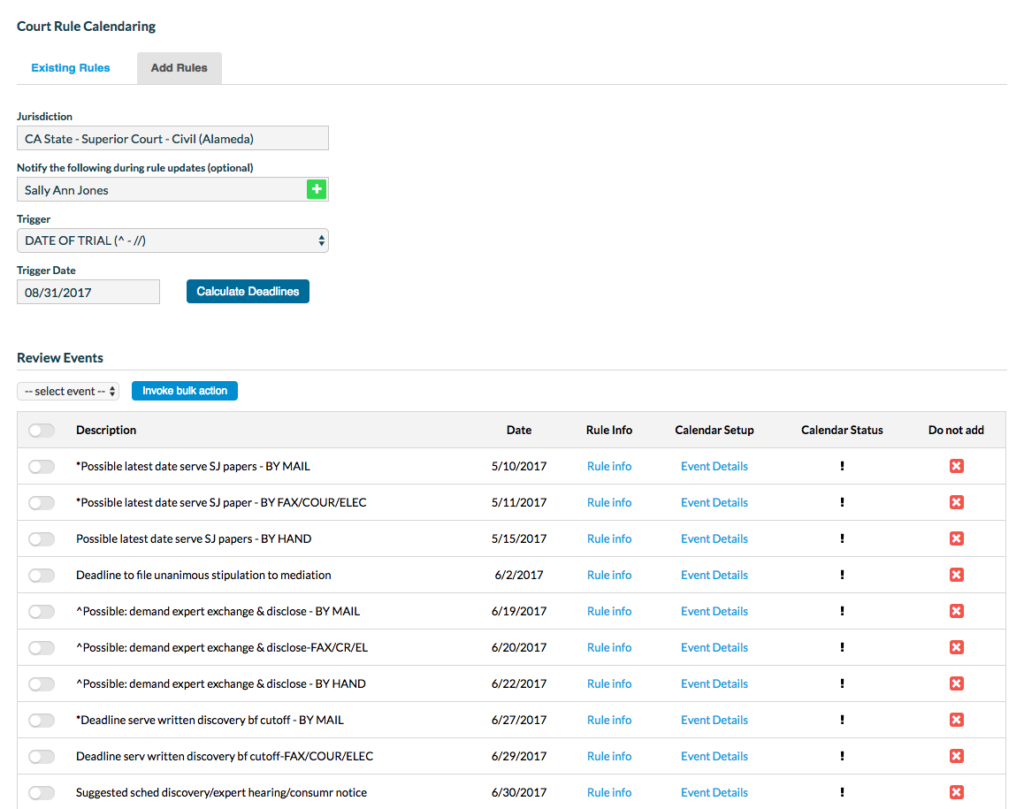This screenshot has width=1024, height=809.
Task: Remove the SJ papers BY MAIL event with red X
Action: (956, 466)
